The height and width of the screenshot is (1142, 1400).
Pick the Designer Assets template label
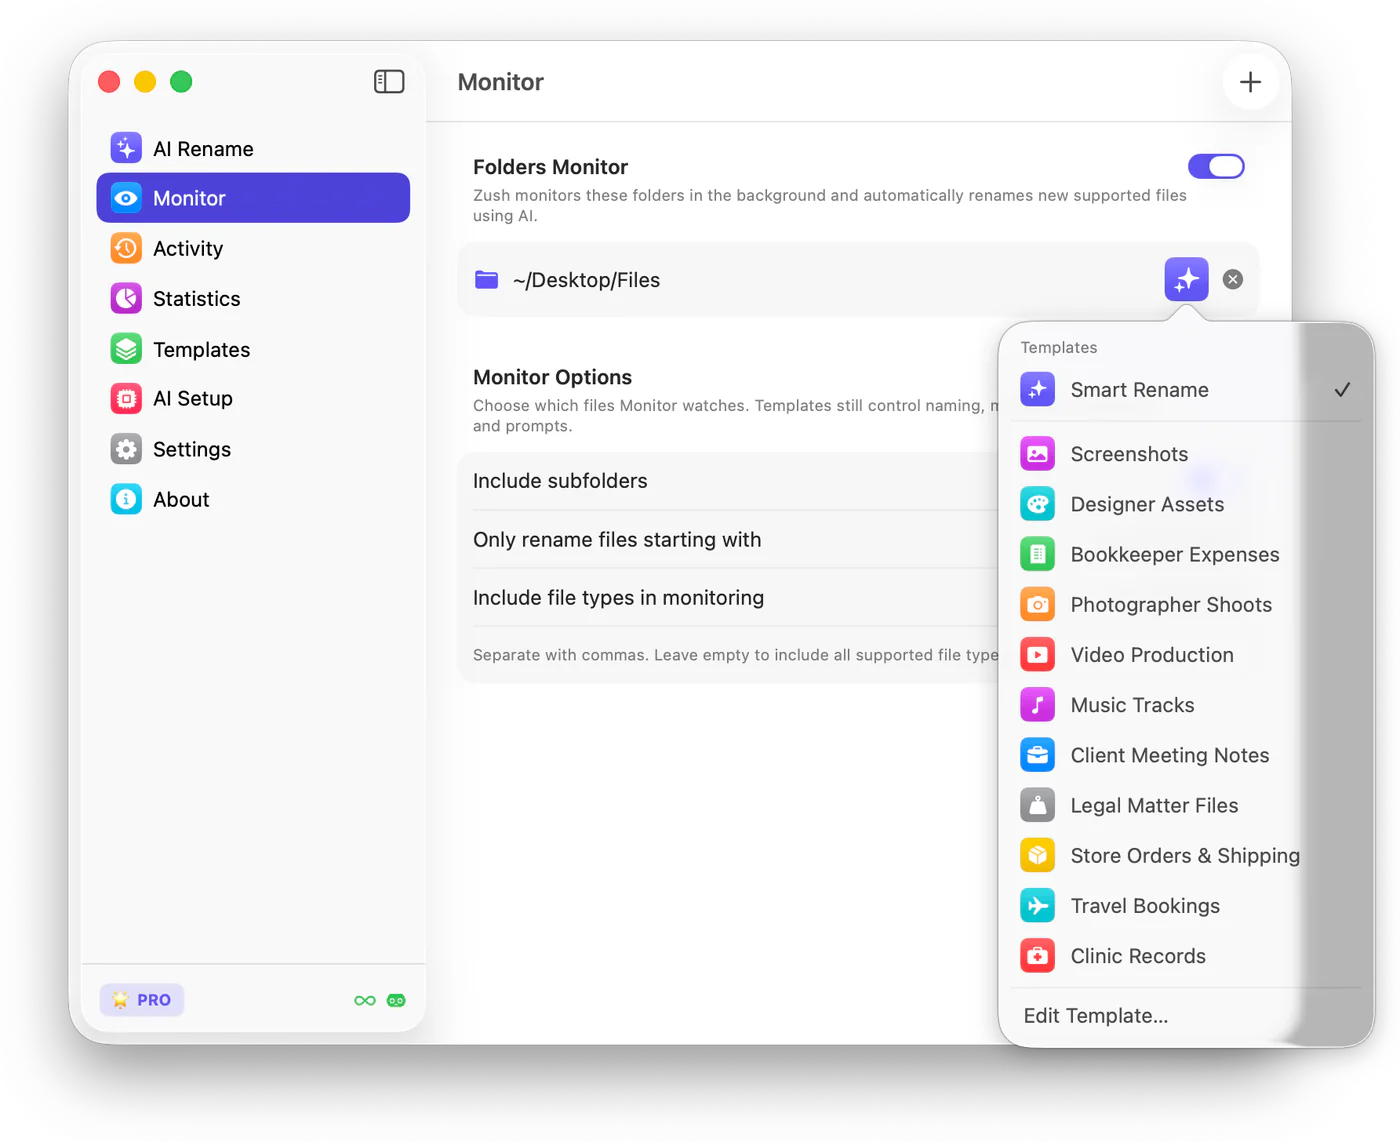pos(1147,505)
